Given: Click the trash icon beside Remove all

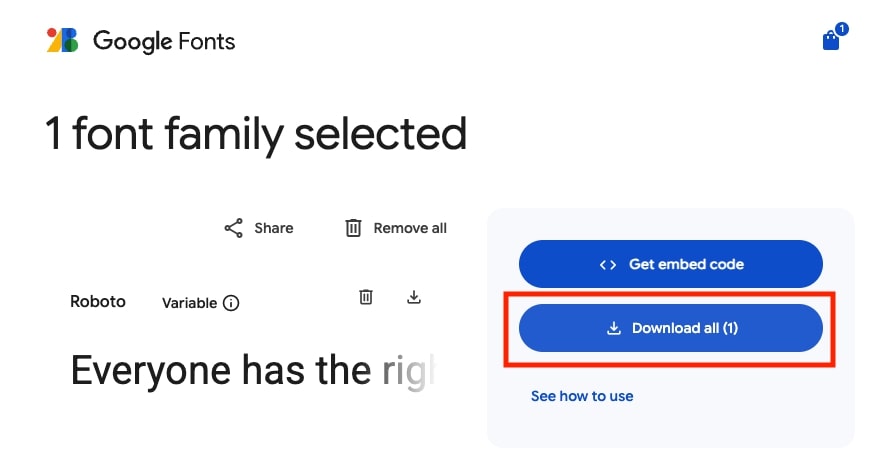Looking at the screenshot, I should click(353, 228).
